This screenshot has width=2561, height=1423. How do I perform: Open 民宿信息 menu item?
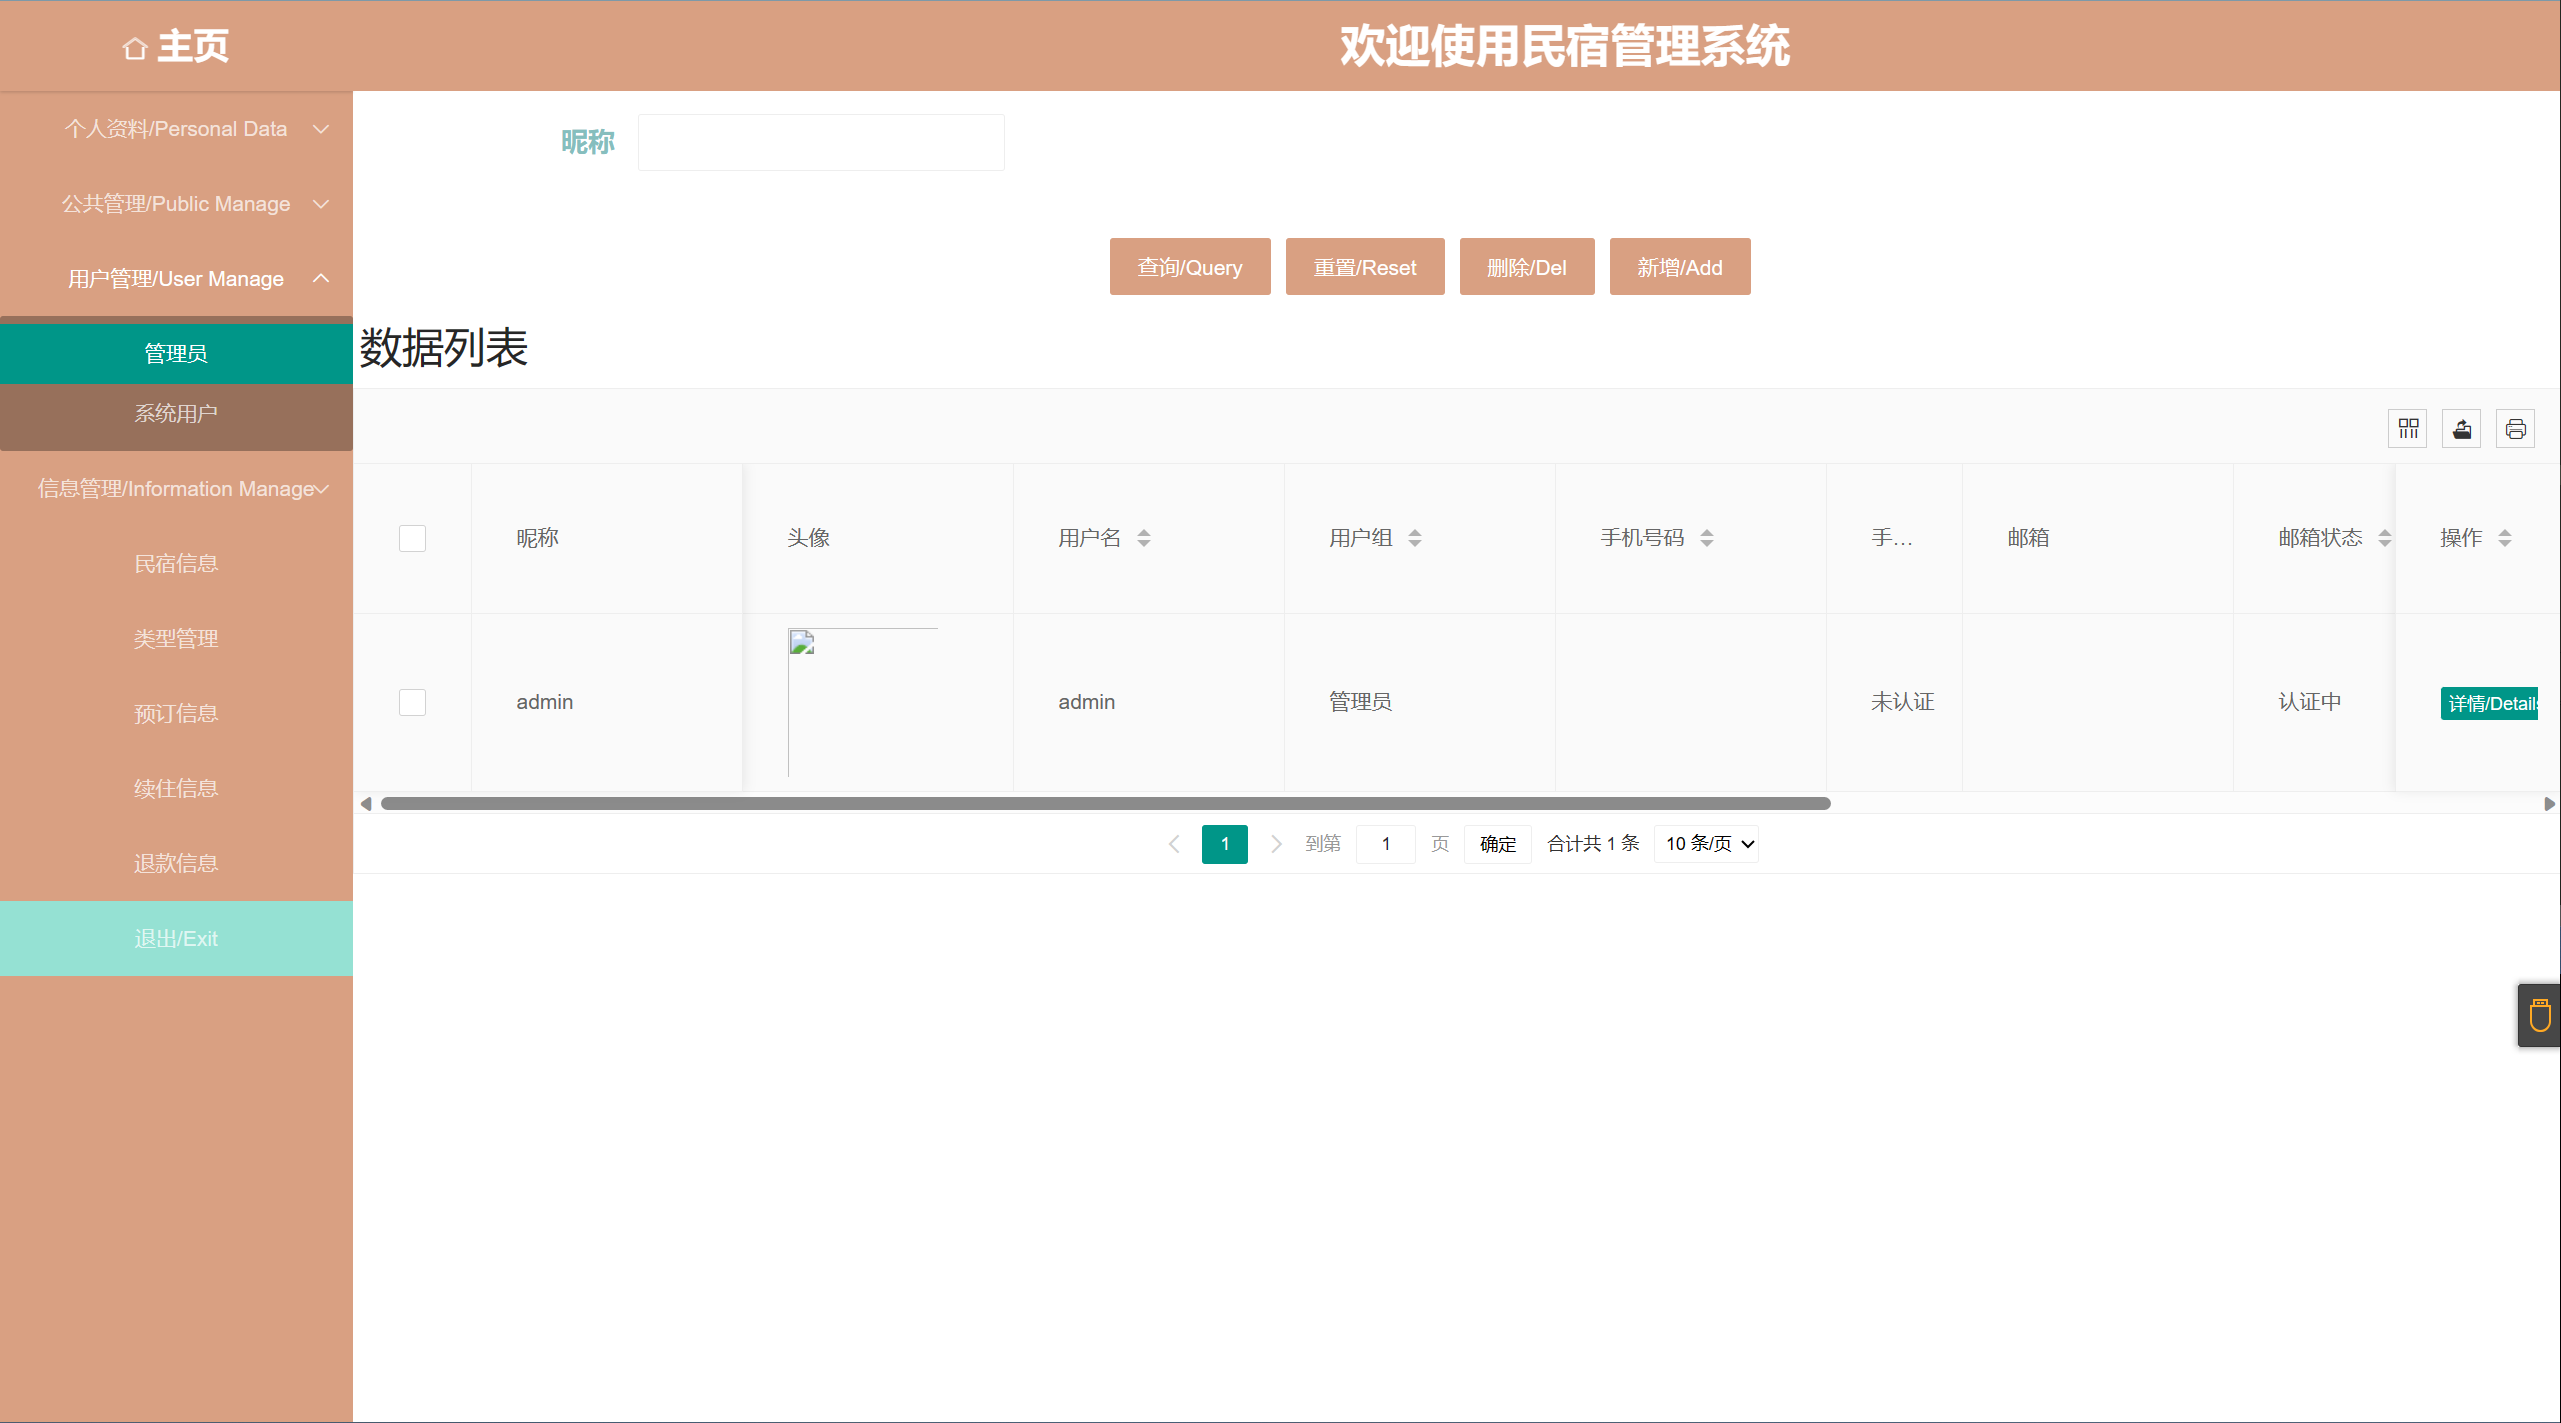coord(176,564)
